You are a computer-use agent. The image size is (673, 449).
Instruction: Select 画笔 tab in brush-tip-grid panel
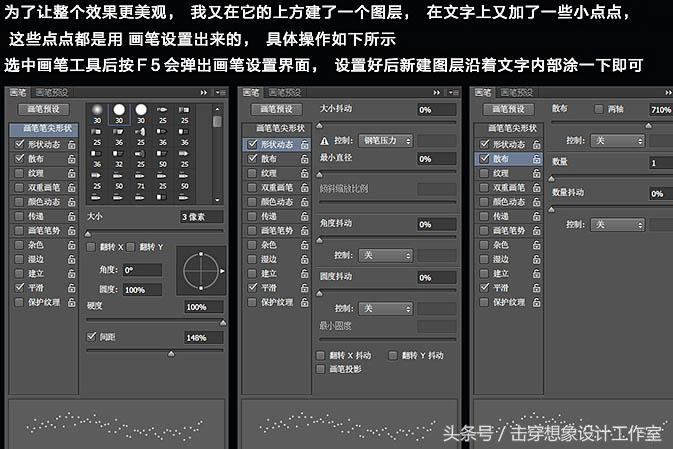point(18,92)
